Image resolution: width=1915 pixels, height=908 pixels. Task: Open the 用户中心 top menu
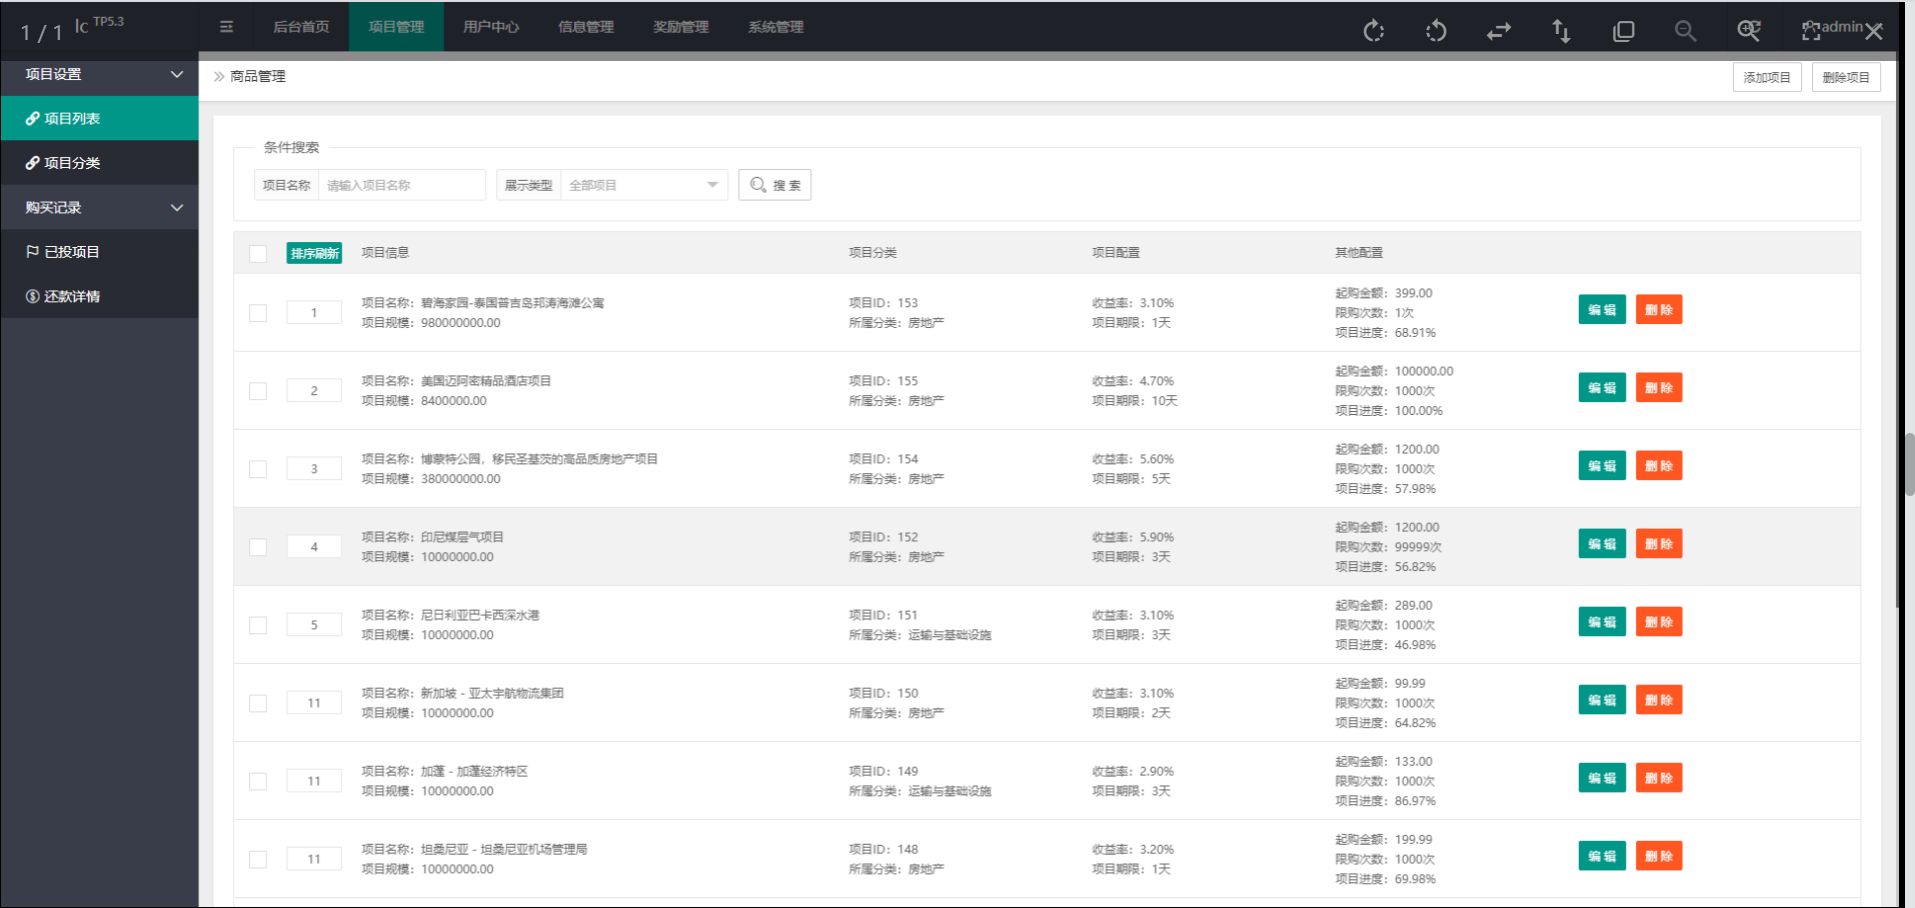tap(490, 27)
